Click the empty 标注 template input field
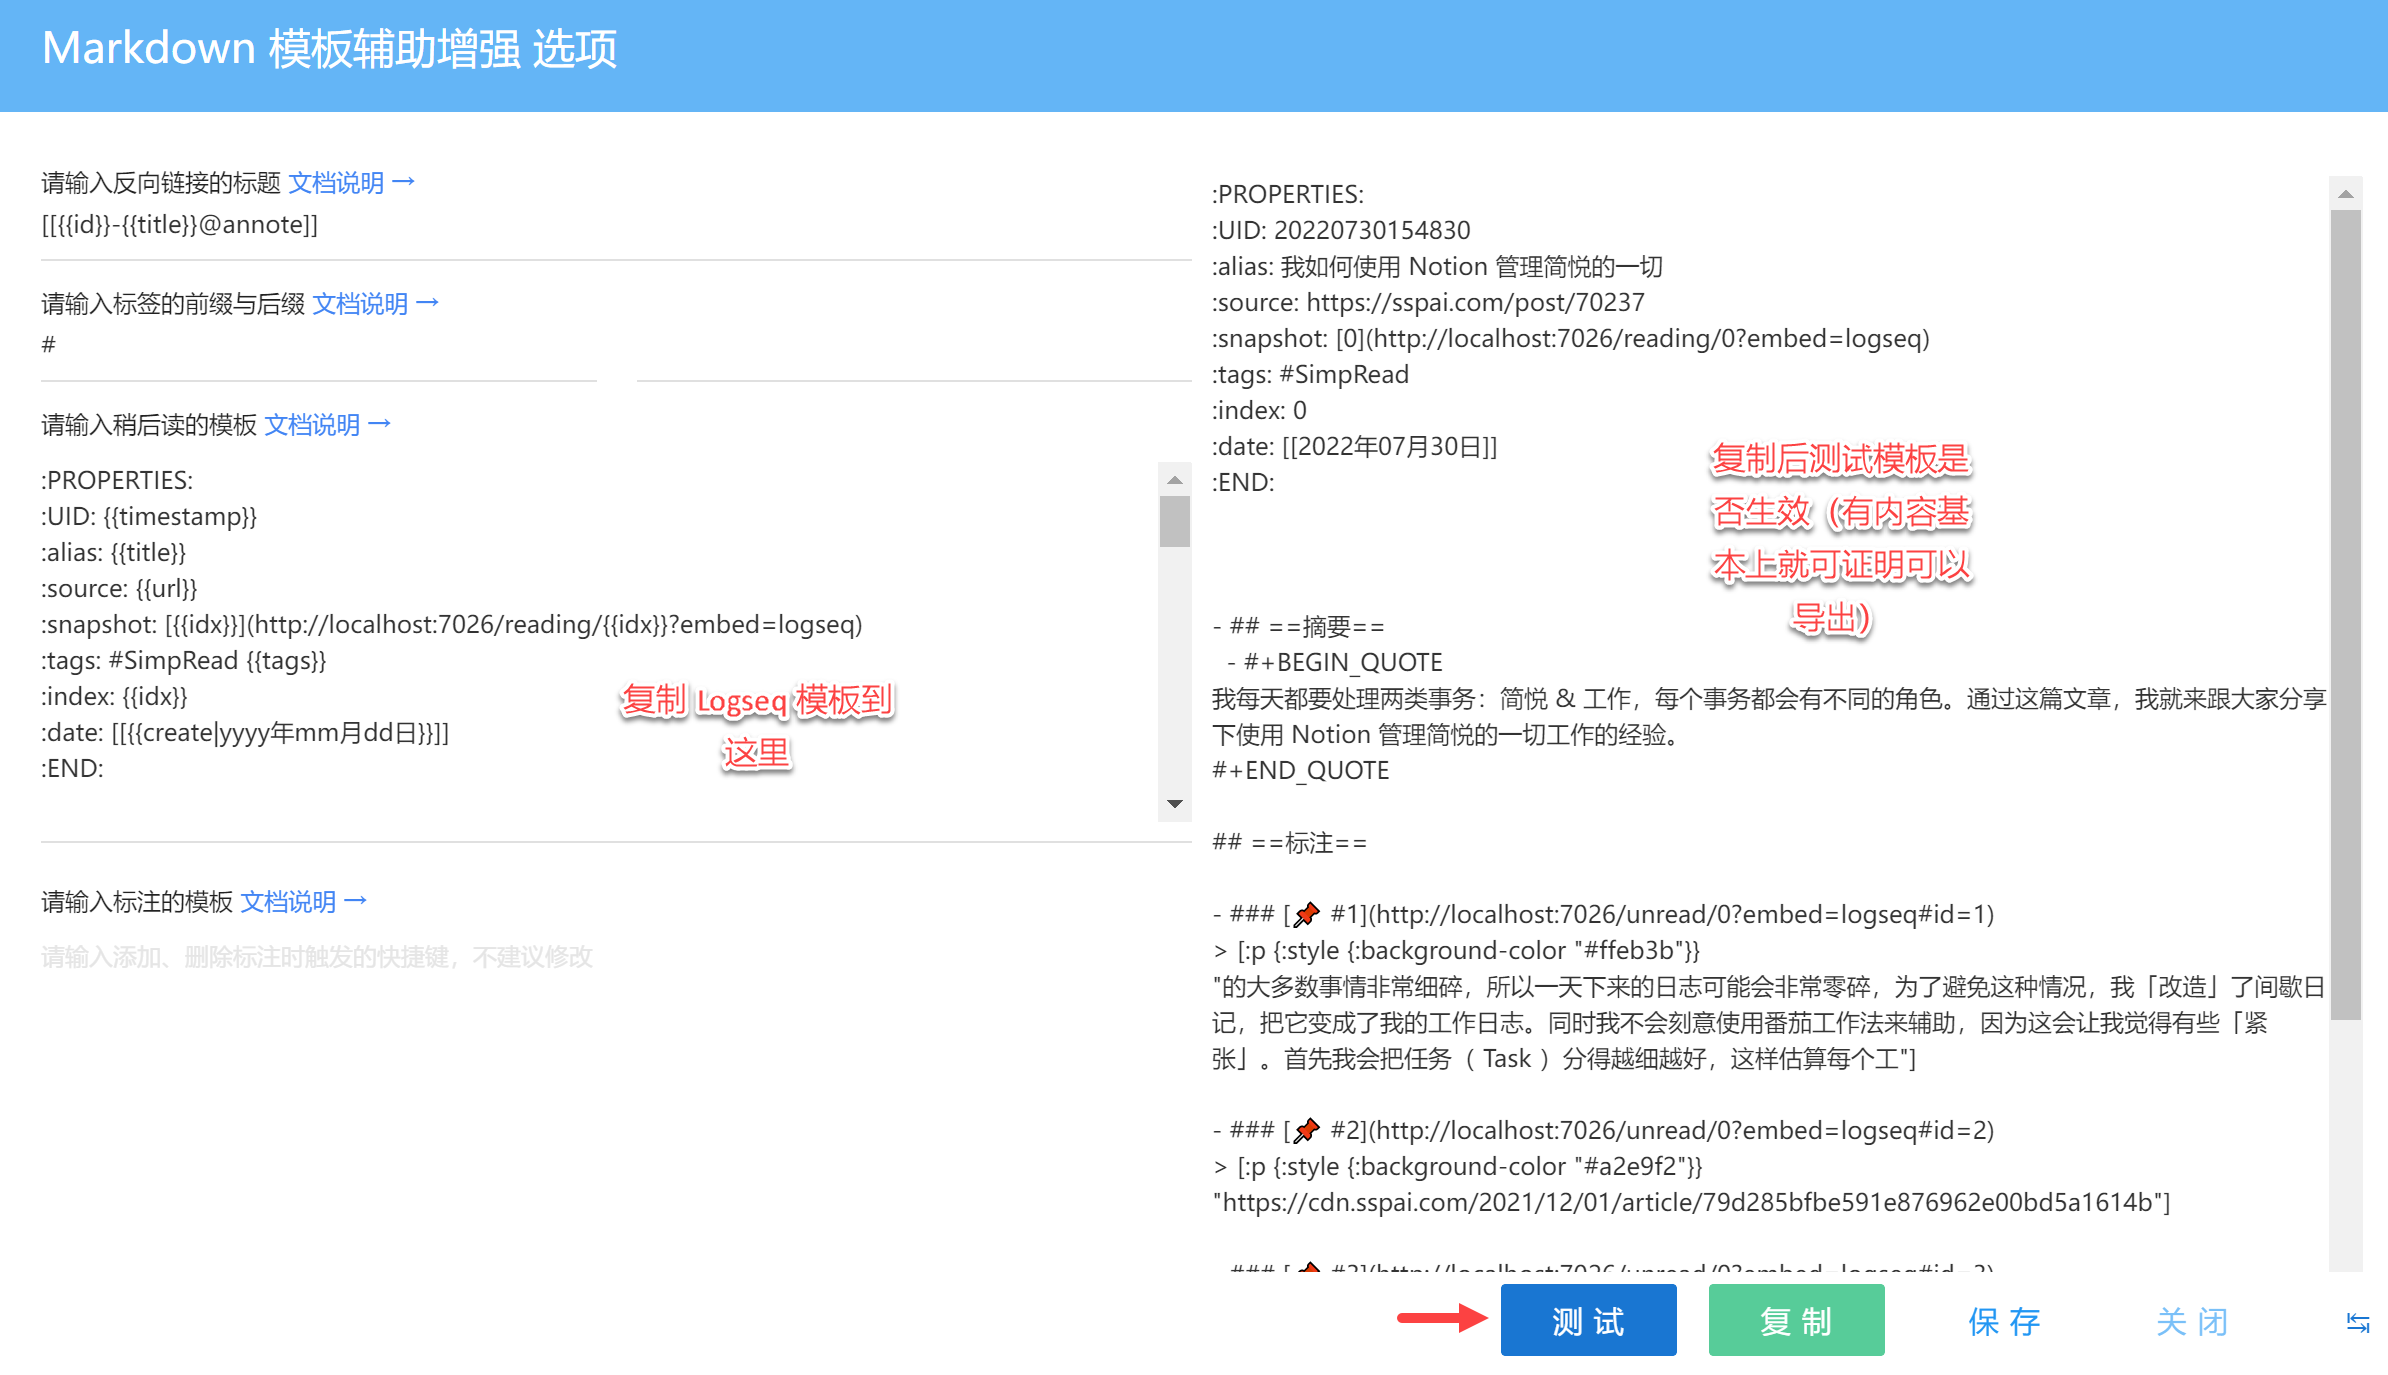The width and height of the screenshot is (2388, 1375). (x=616, y=957)
